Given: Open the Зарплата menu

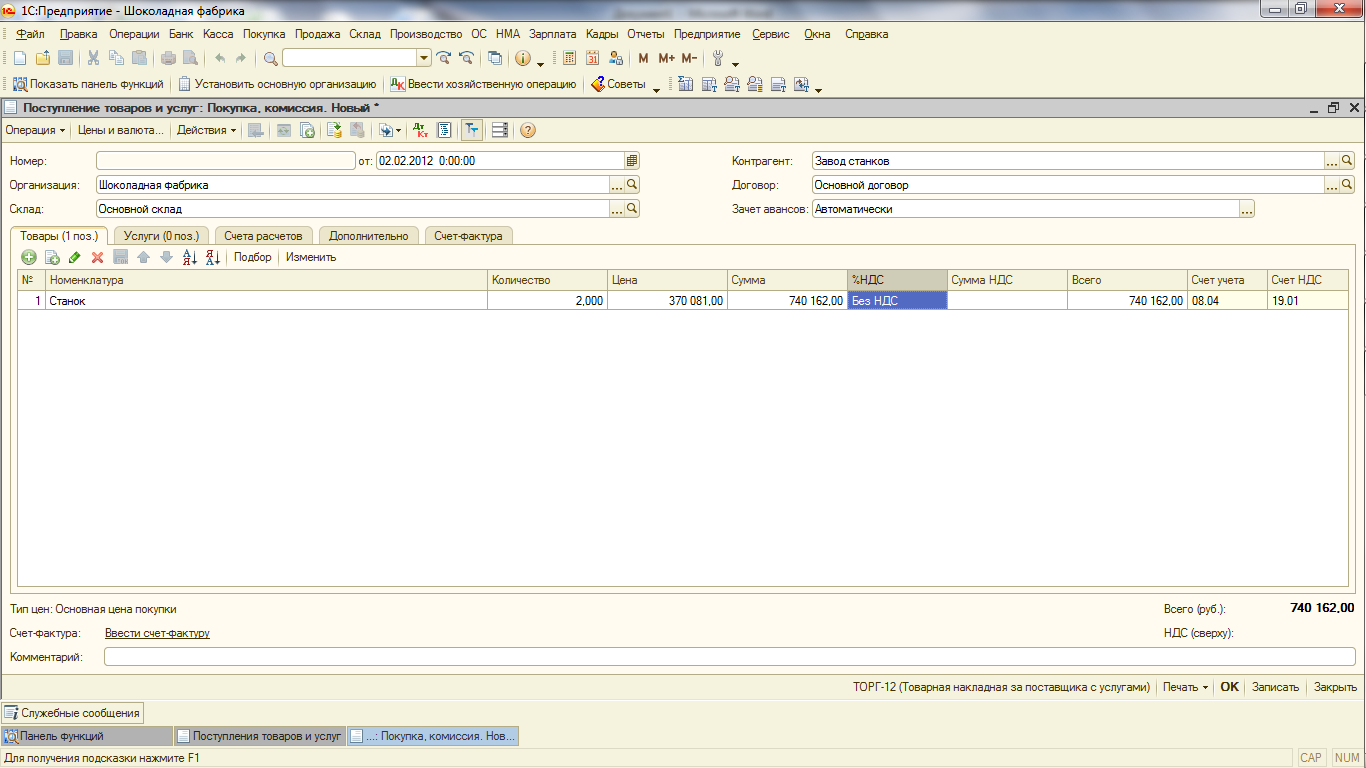Looking at the screenshot, I should pyautogui.click(x=553, y=34).
